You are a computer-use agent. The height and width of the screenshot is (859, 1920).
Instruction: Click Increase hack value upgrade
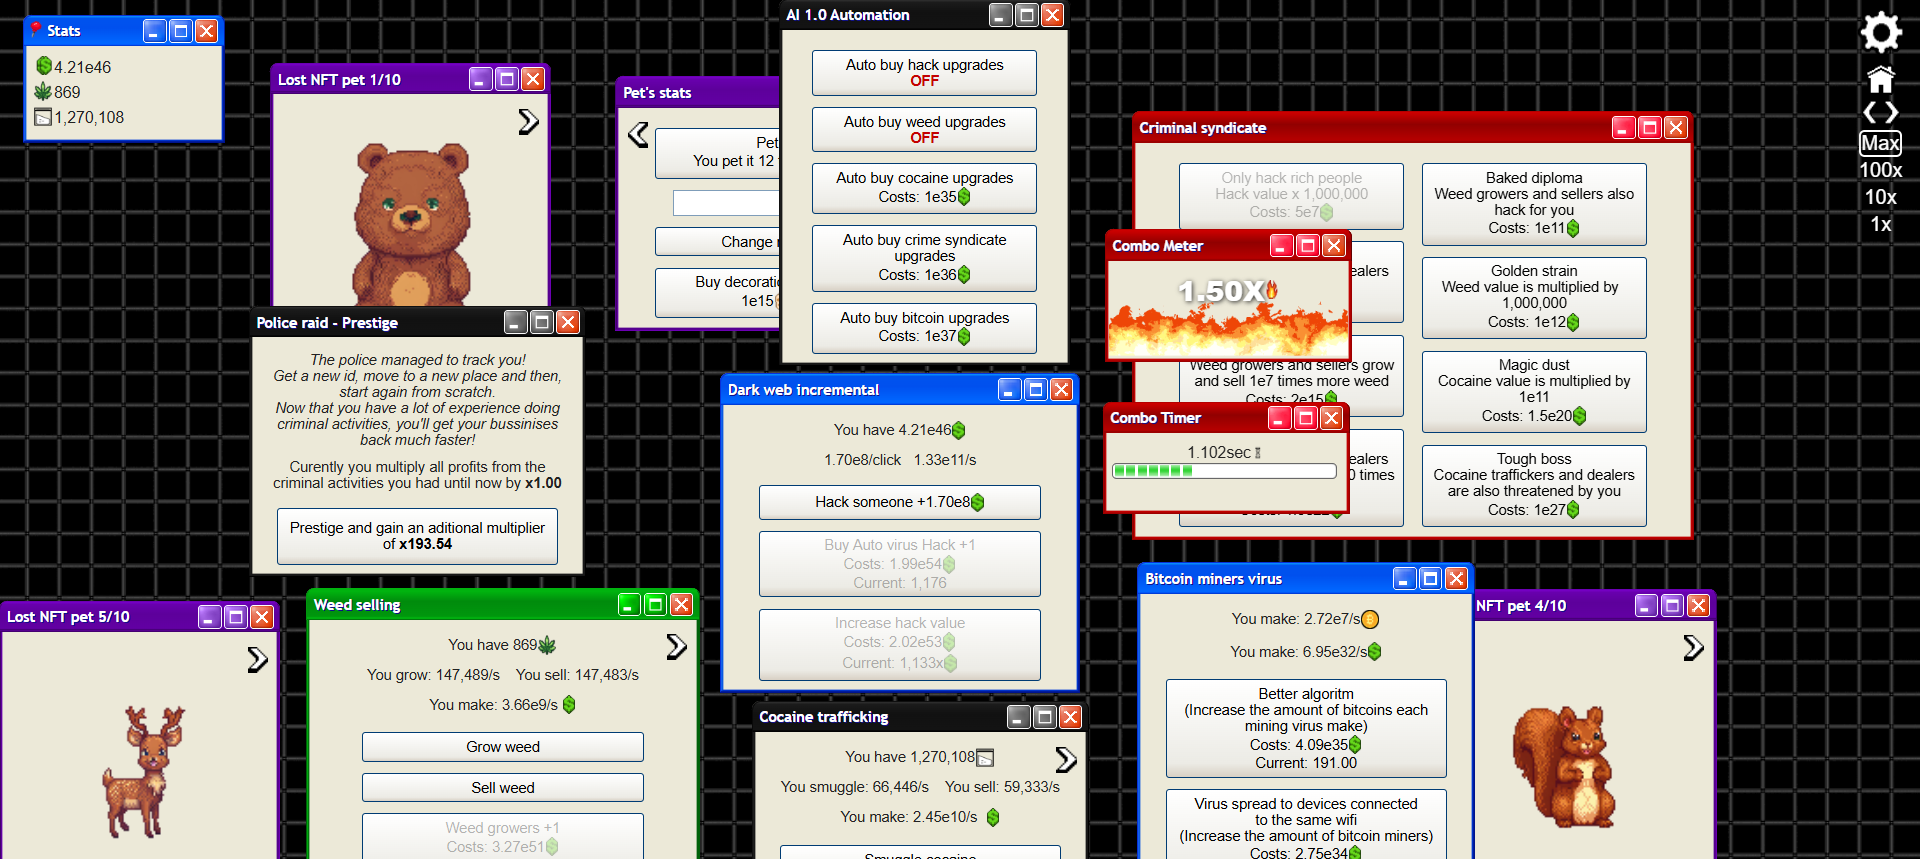pos(899,643)
